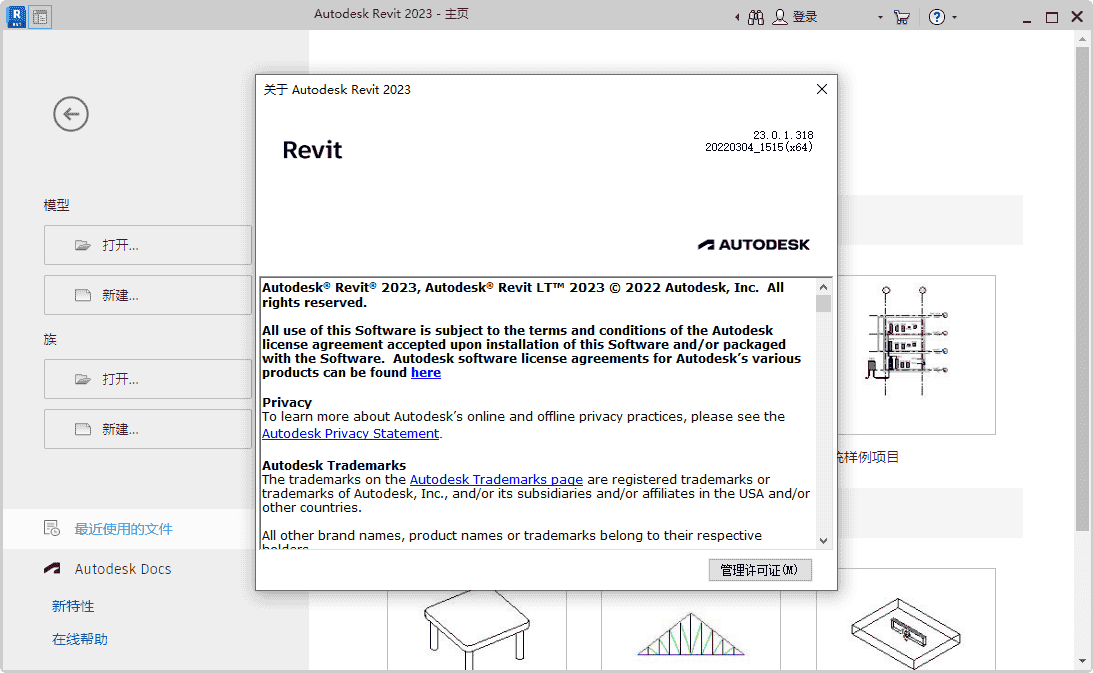Open the 'here' license agreements link
Image resolution: width=1093 pixels, height=673 pixels.
pyautogui.click(x=425, y=372)
